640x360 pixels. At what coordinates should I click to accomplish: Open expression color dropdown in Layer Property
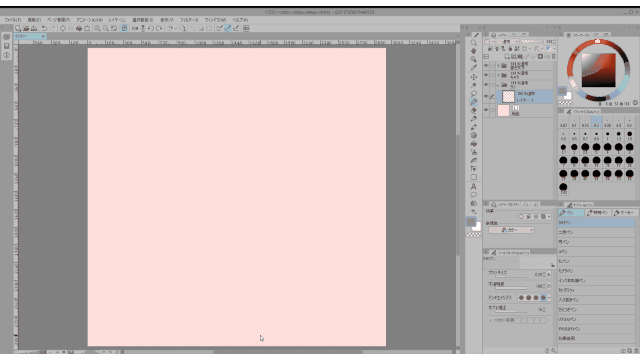click(511, 230)
